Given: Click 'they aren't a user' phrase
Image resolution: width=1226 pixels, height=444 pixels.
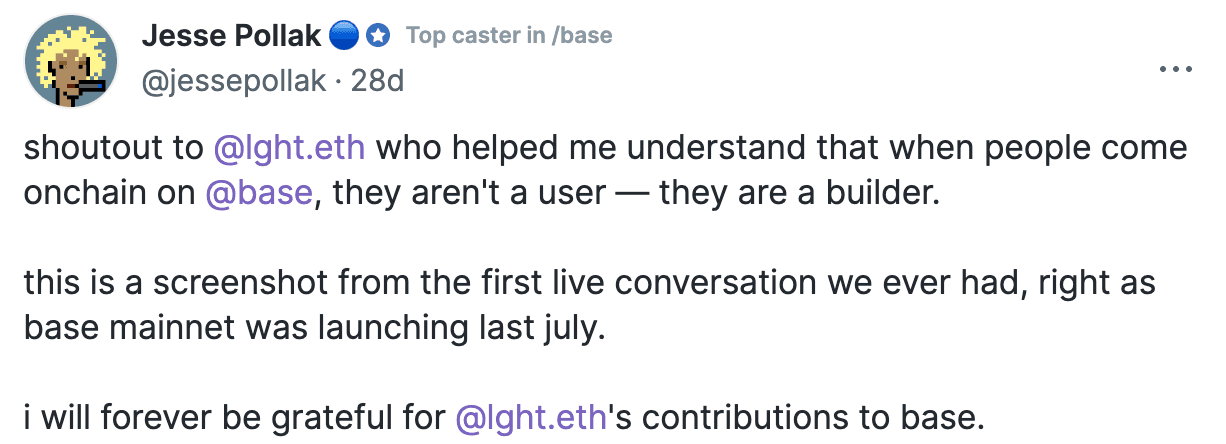Looking at the screenshot, I should coord(468,193).
